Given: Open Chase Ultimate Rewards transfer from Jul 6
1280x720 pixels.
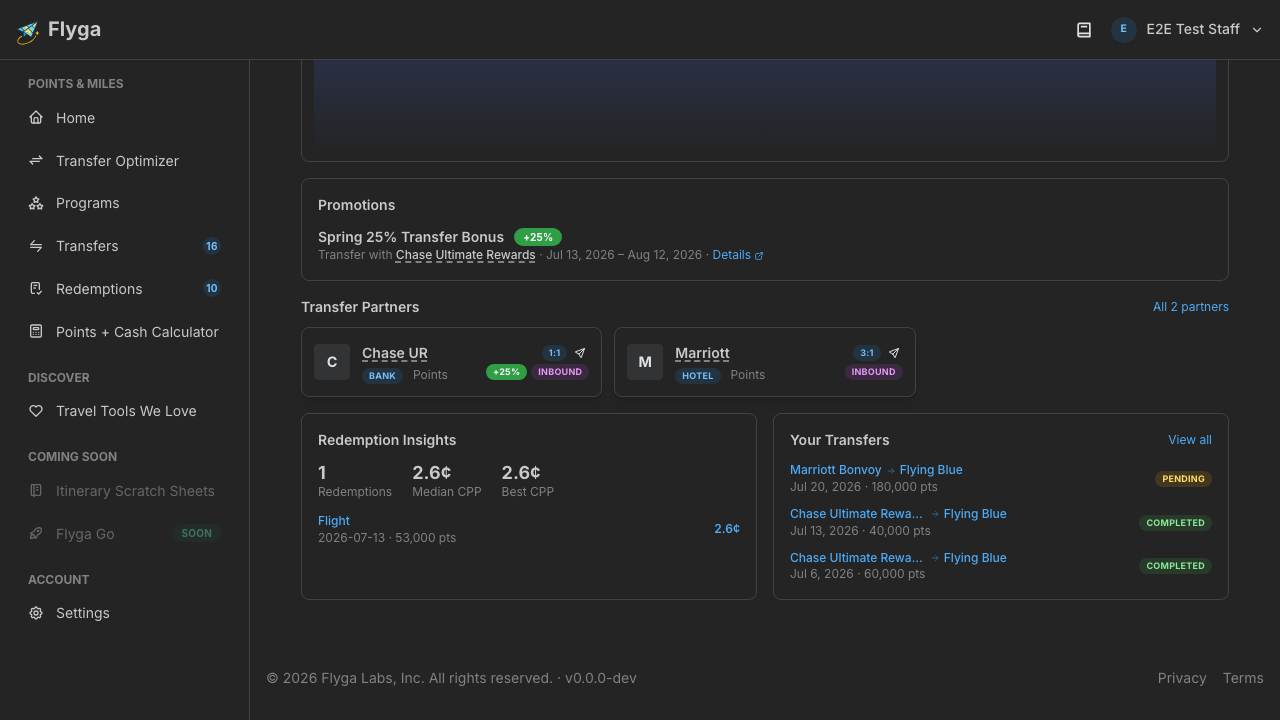Looking at the screenshot, I should coord(856,558).
